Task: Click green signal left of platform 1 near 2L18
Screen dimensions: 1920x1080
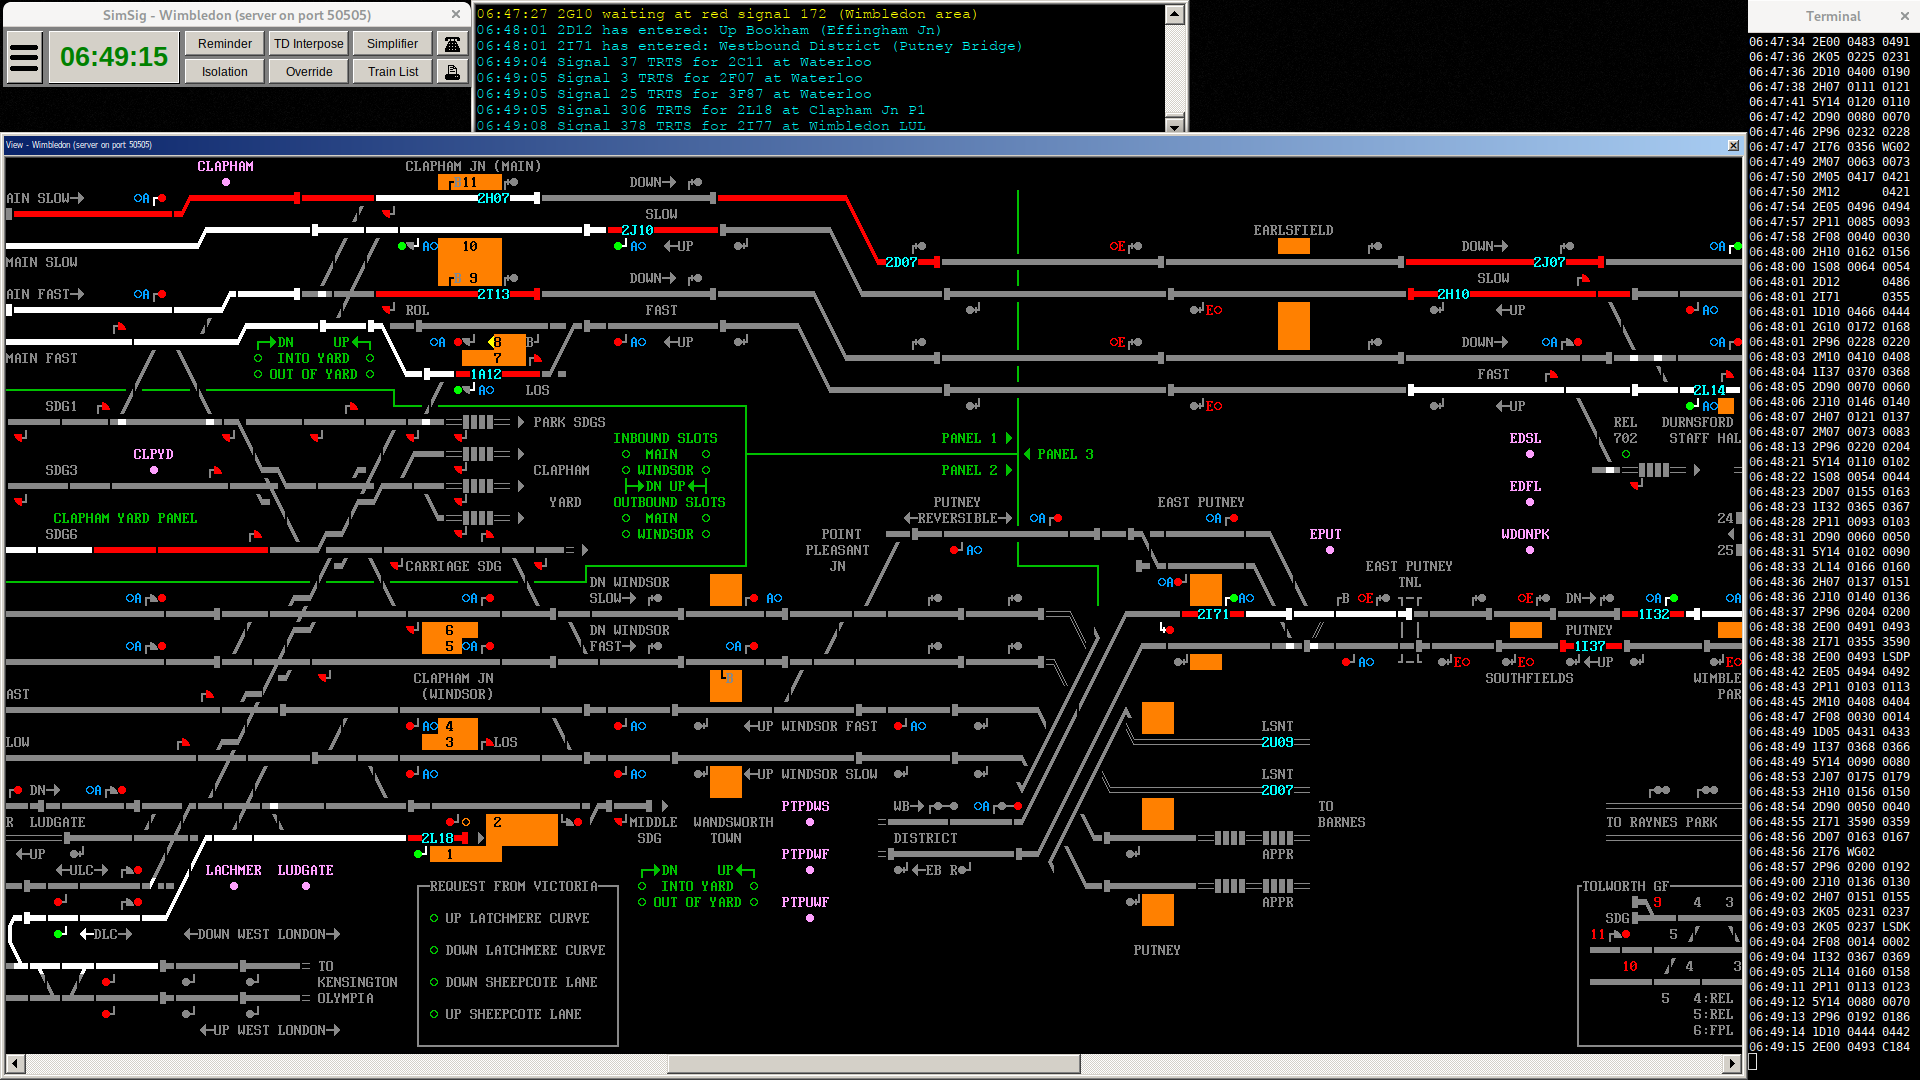Action: (418, 854)
